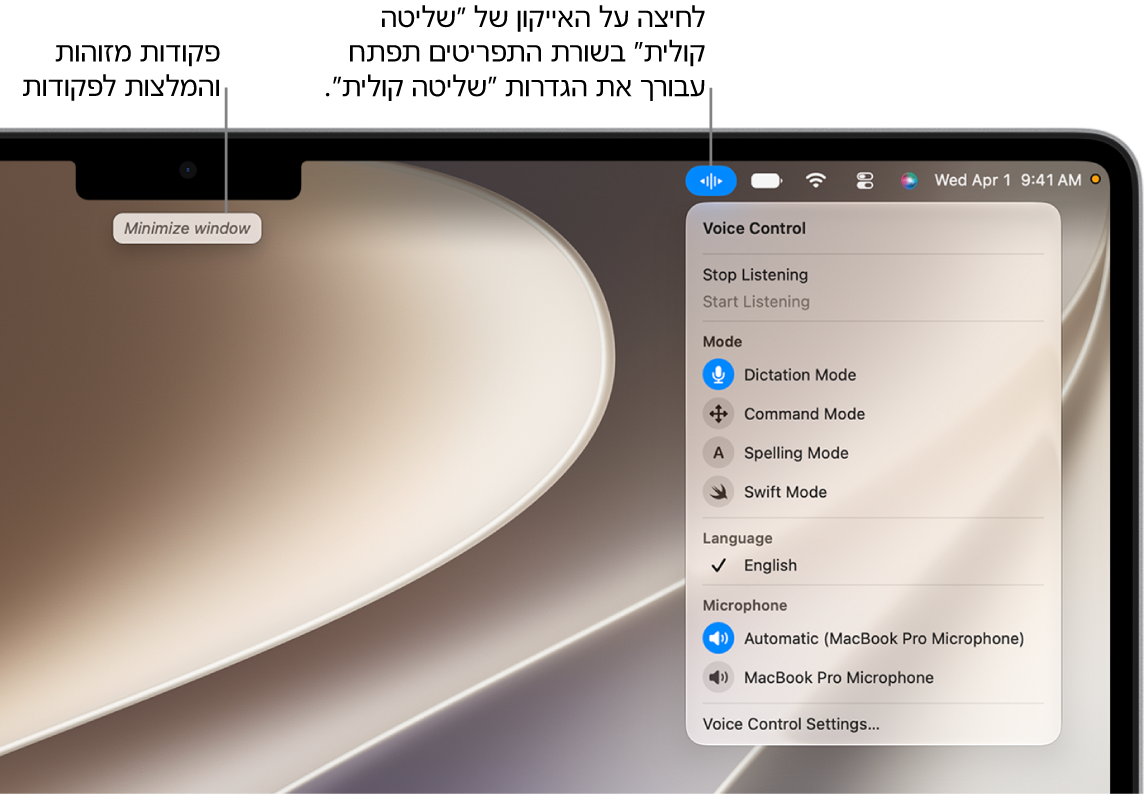1144x795 pixels.
Task: Select English as the language
Action: (770, 565)
